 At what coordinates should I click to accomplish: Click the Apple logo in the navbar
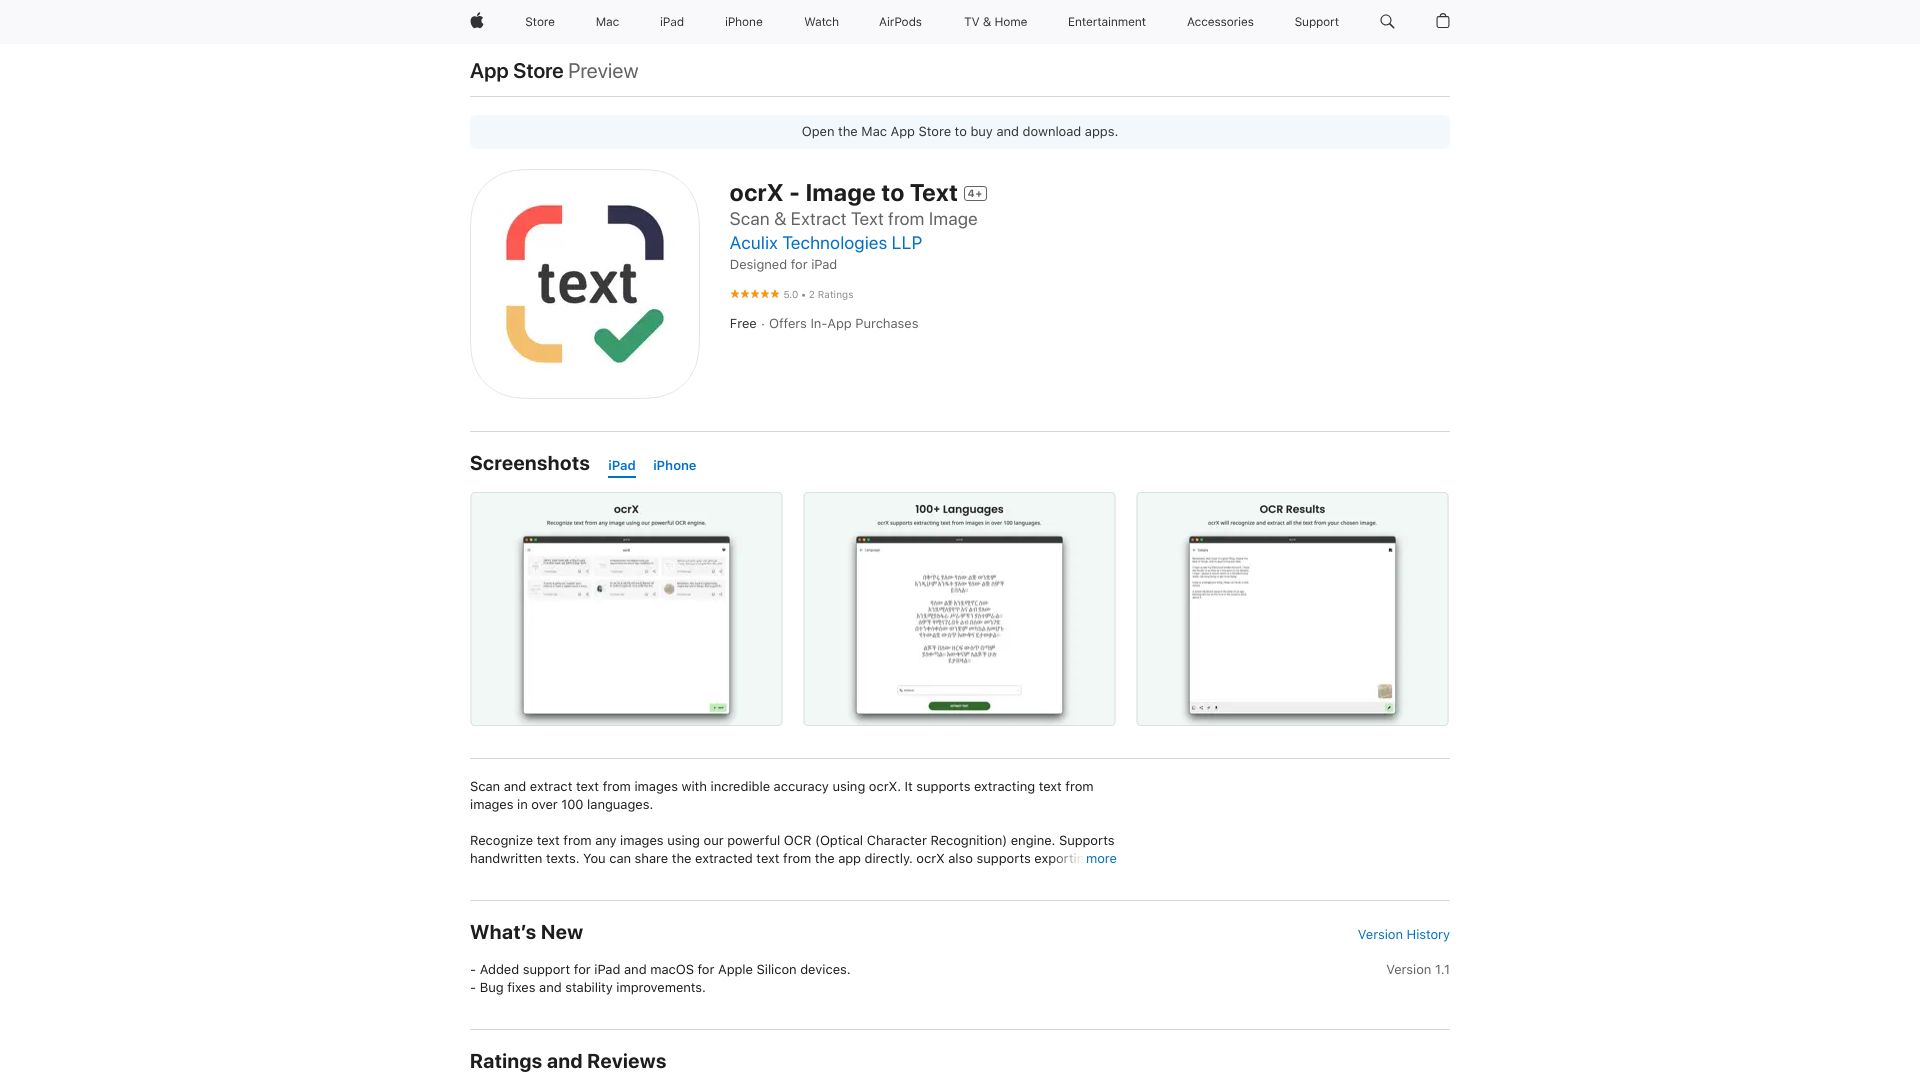(476, 21)
